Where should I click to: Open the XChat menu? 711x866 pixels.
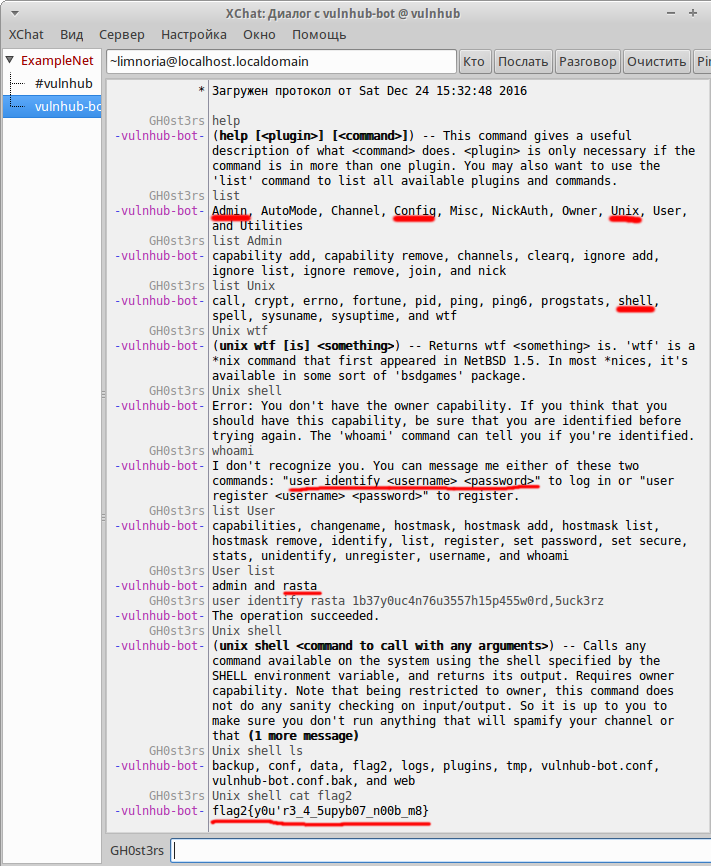pyautogui.click(x=26, y=35)
